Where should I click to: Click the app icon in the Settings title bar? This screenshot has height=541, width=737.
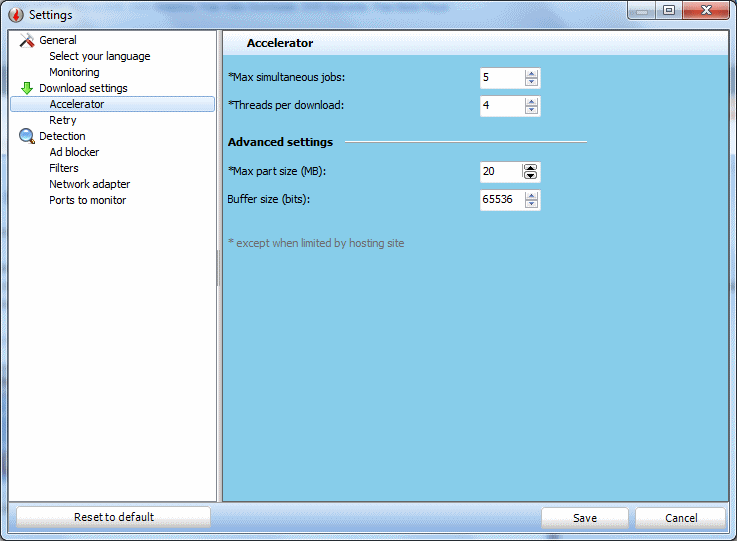pos(16,15)
